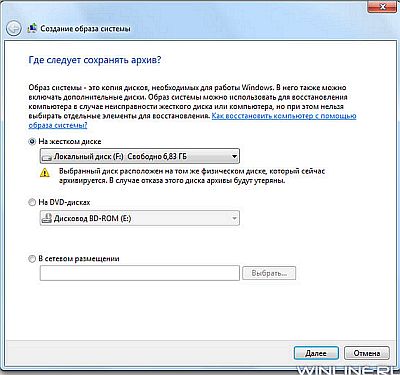Select the 'На жестком диске' radio button
Image resolution: width=400 pixels, height=375 pixels.
32,142
